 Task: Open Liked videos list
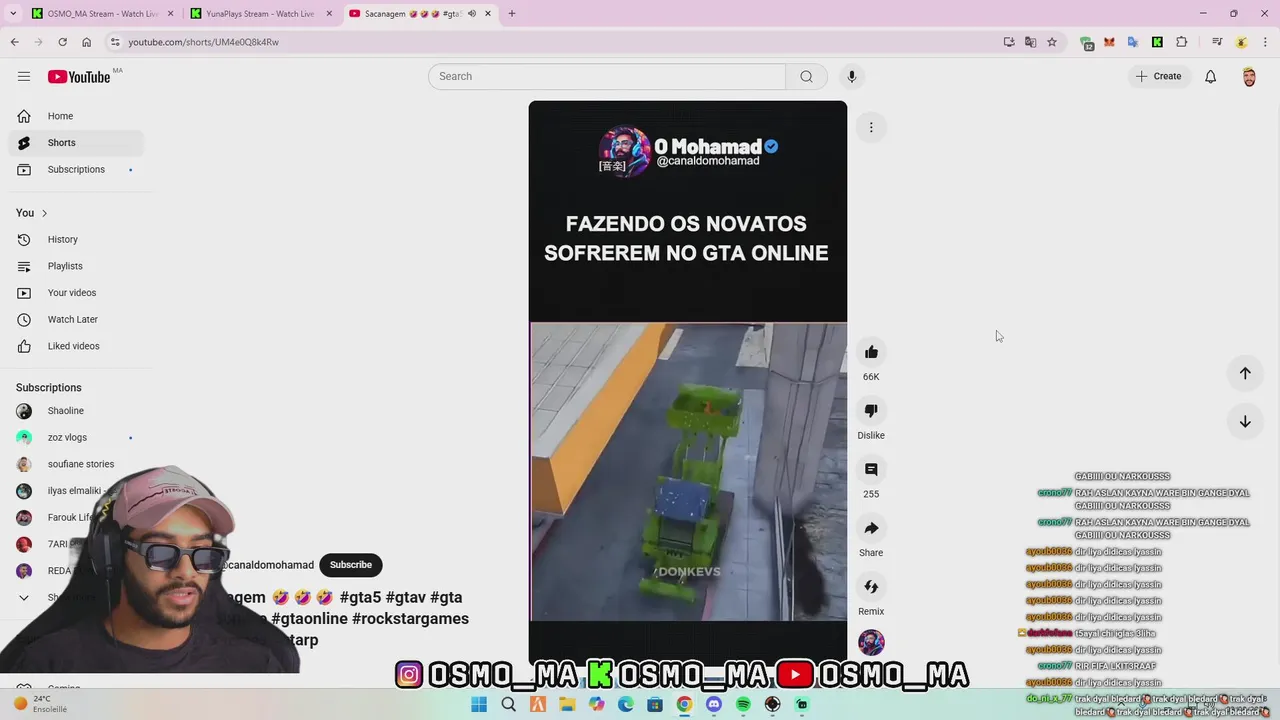76,346
